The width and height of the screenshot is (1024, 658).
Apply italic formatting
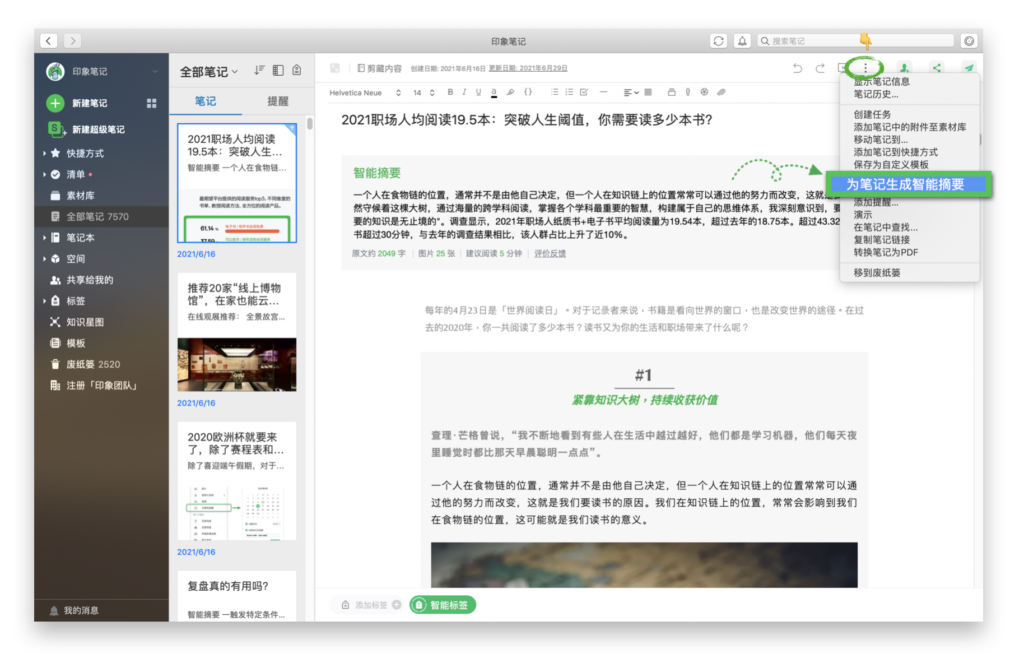(x=464, y=92)
